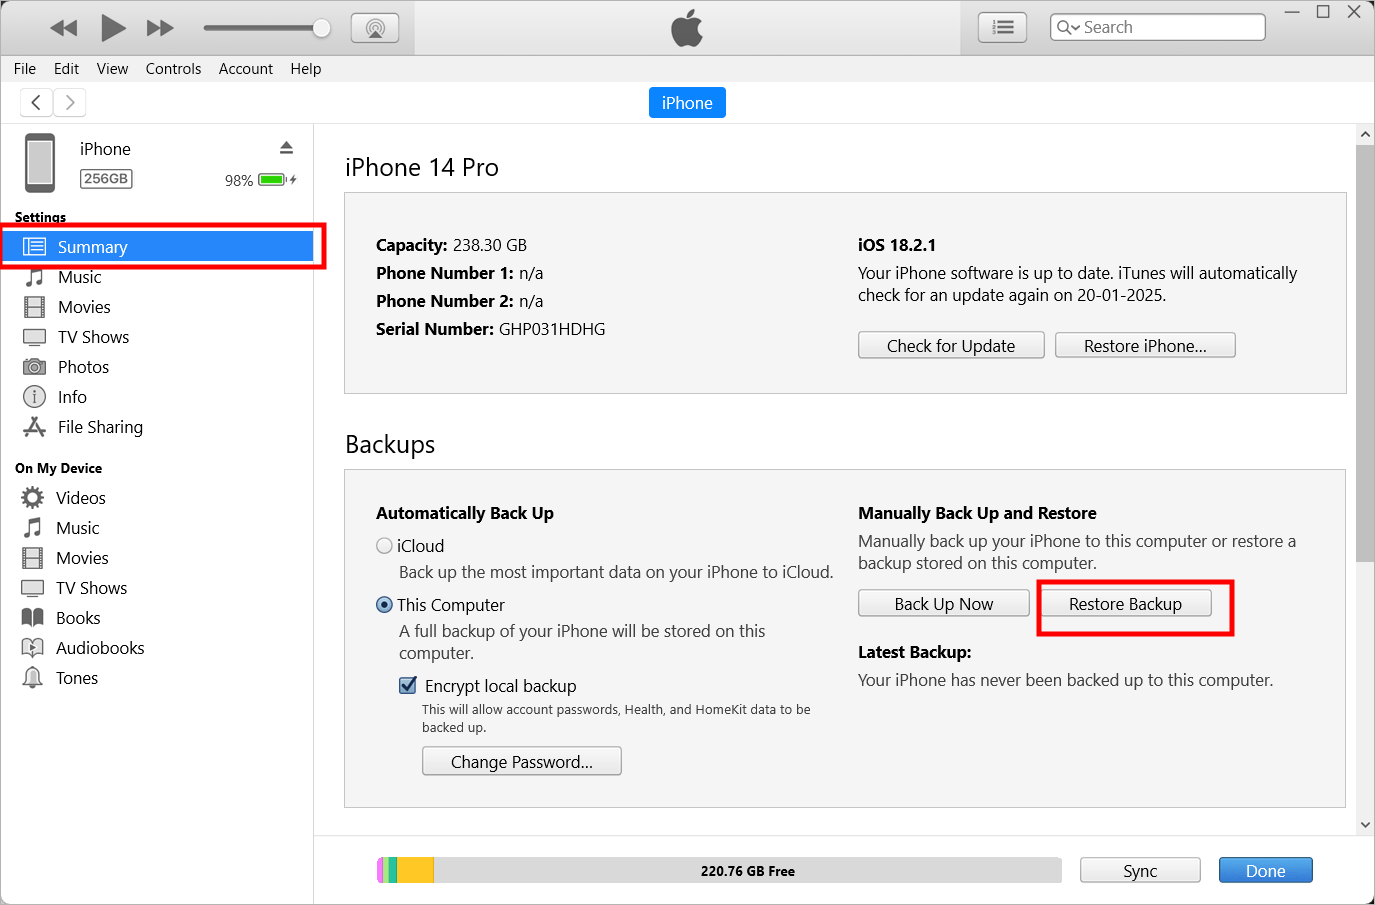Open the Controls menu

click(x=173, y=69)
